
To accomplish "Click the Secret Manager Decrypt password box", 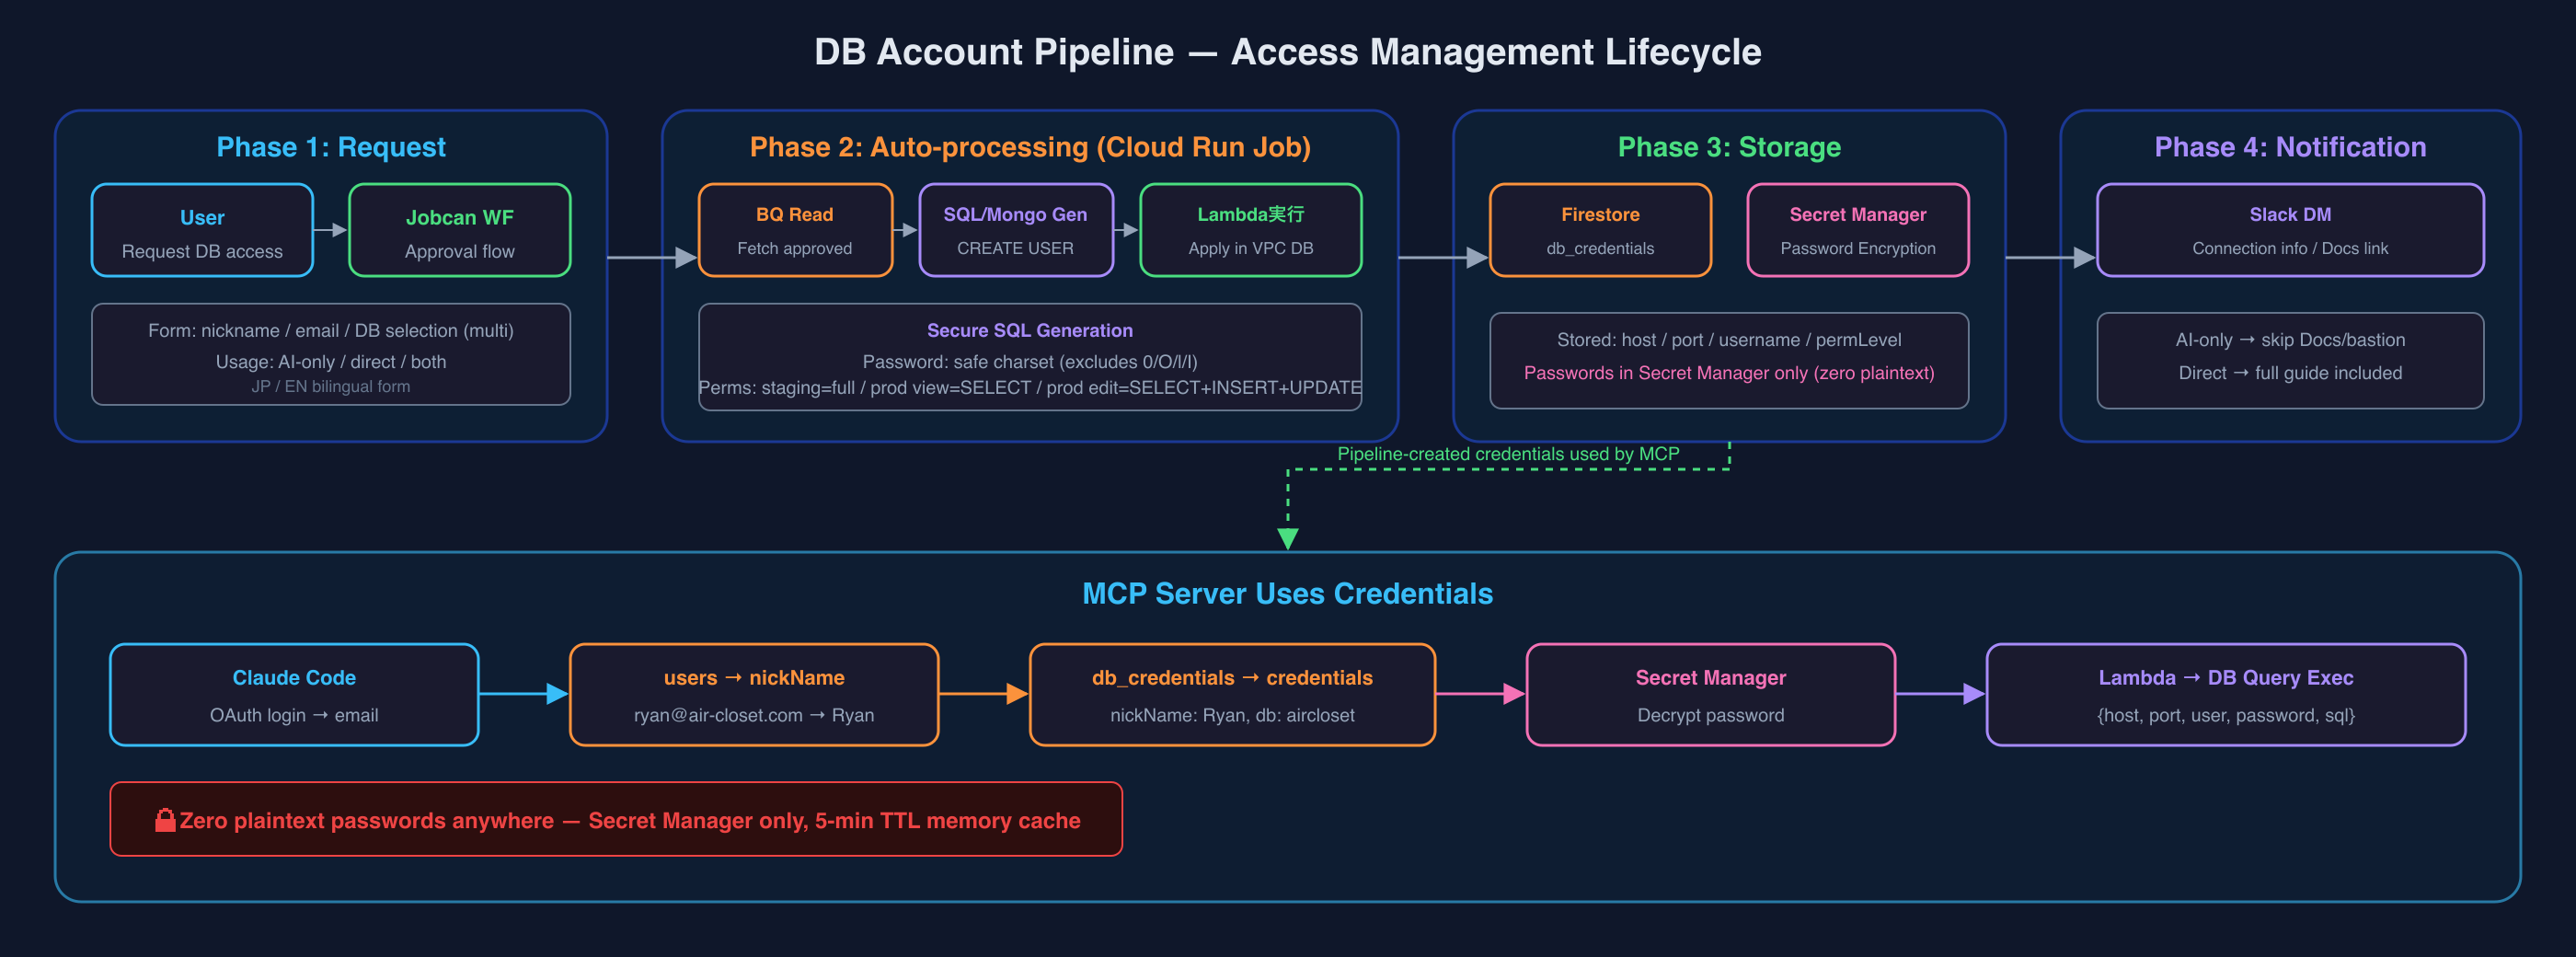I will pyautogui.click(x=1711, y=695).
